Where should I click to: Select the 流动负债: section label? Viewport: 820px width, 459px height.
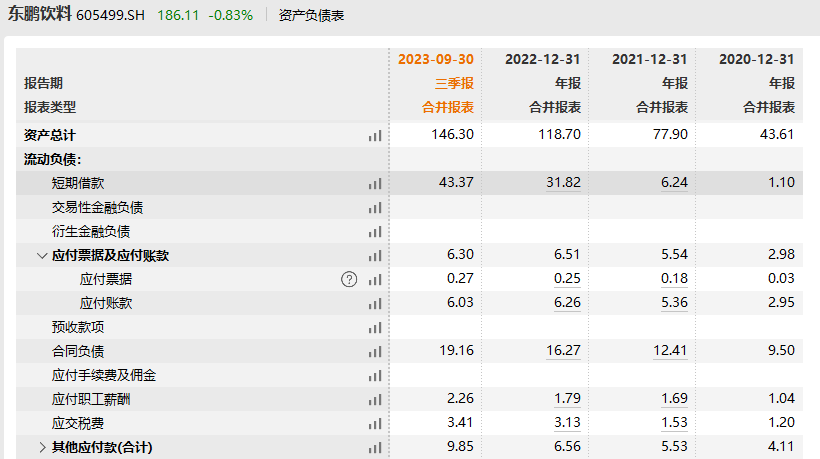52,159
